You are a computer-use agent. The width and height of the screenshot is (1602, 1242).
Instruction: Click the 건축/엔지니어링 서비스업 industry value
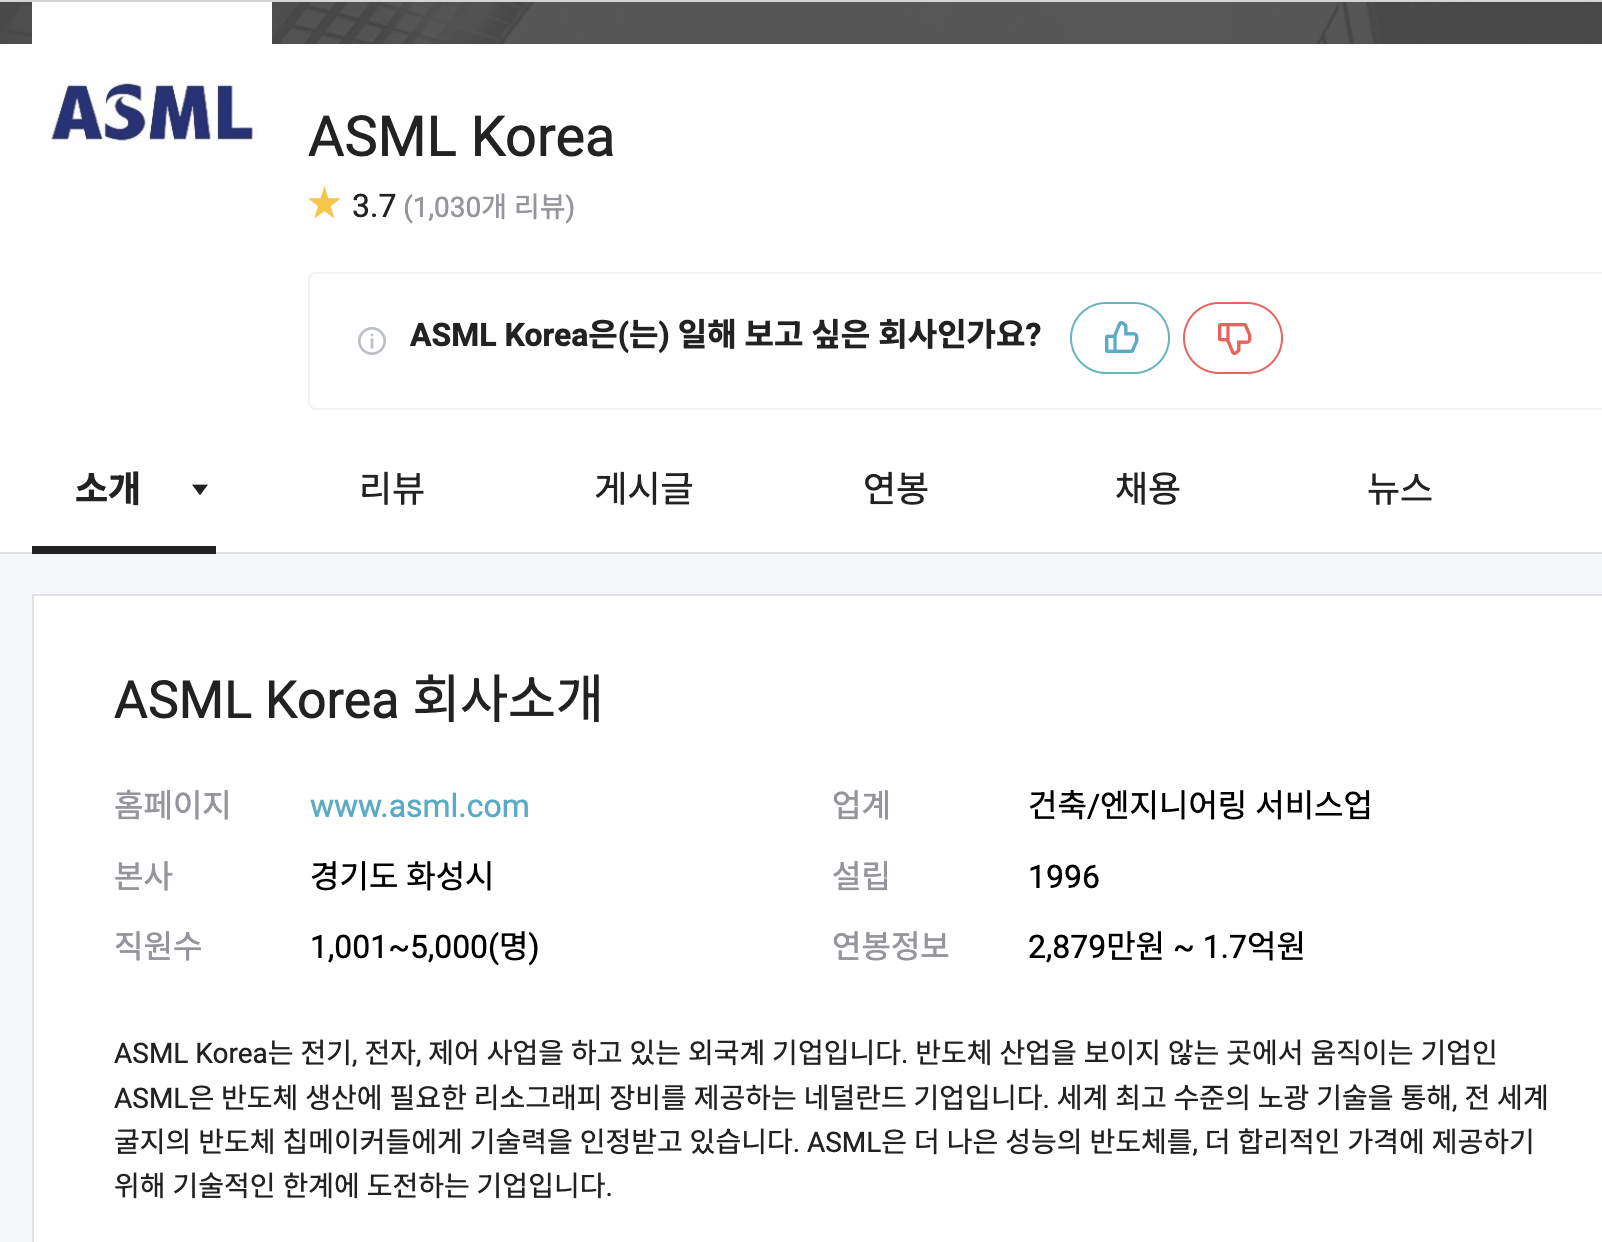tap(1200, 805)
